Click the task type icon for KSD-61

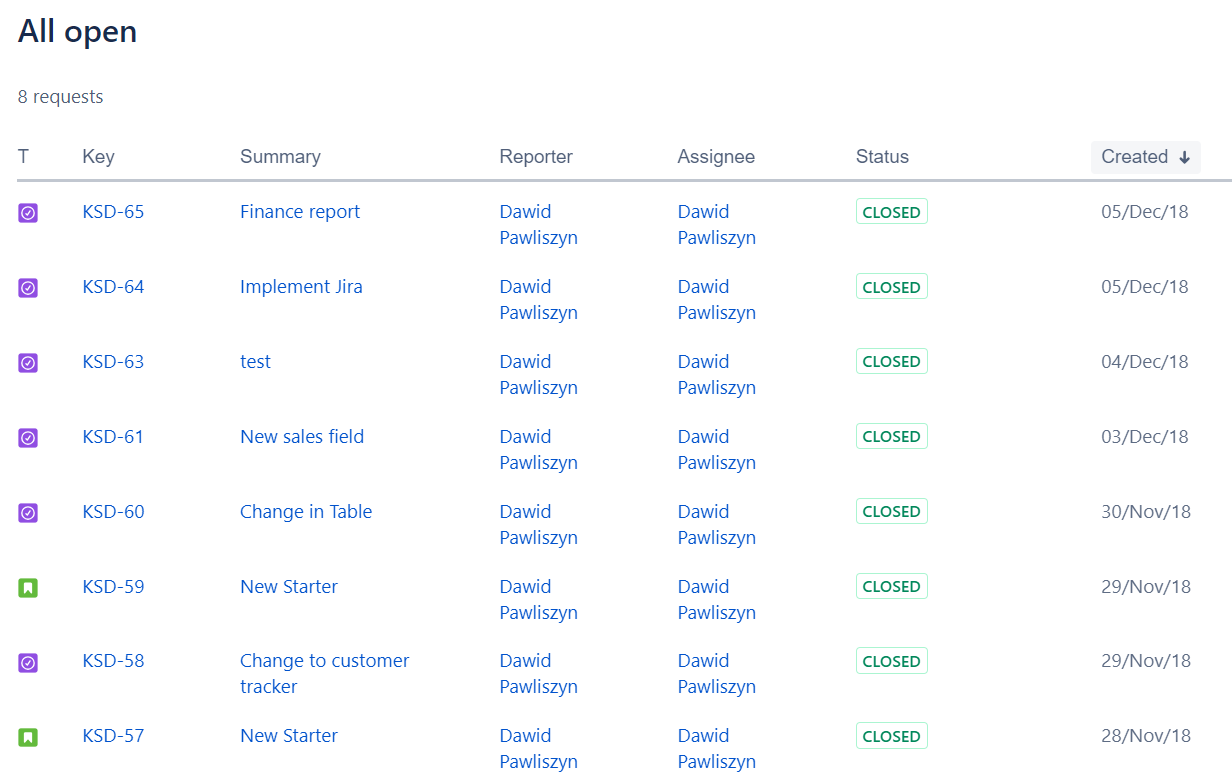(28, 437)
